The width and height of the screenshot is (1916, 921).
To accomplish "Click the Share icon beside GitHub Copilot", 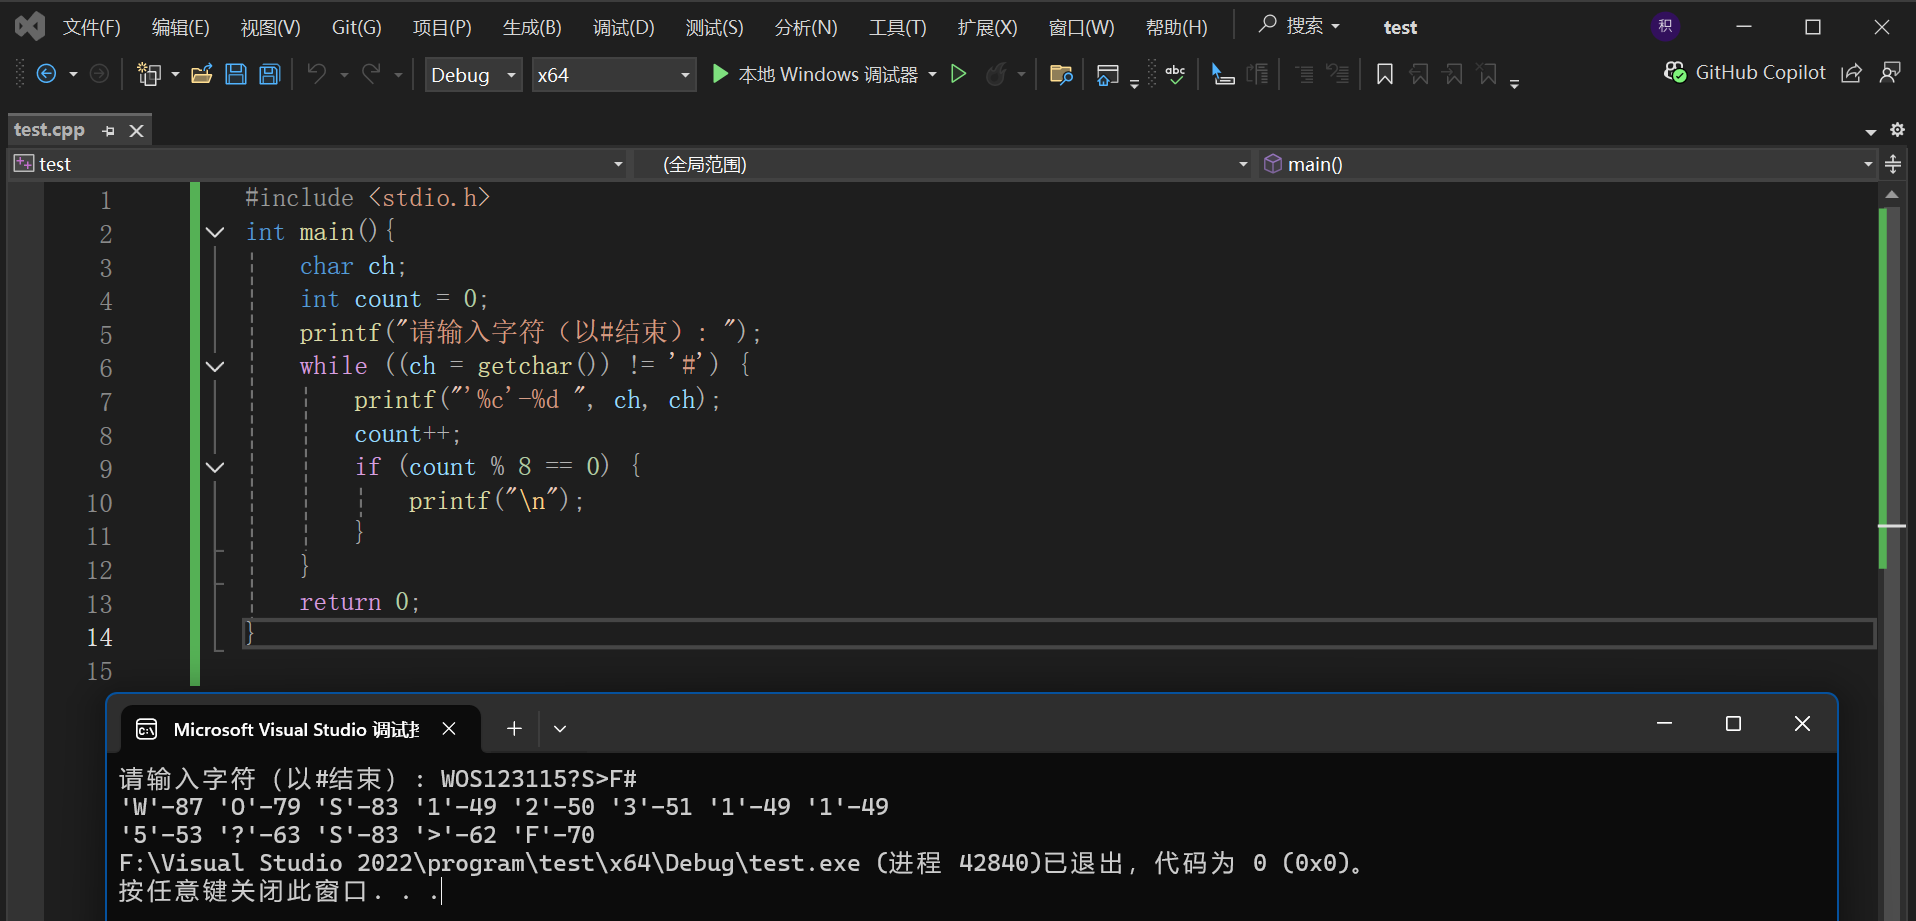I will (1852, 73).
